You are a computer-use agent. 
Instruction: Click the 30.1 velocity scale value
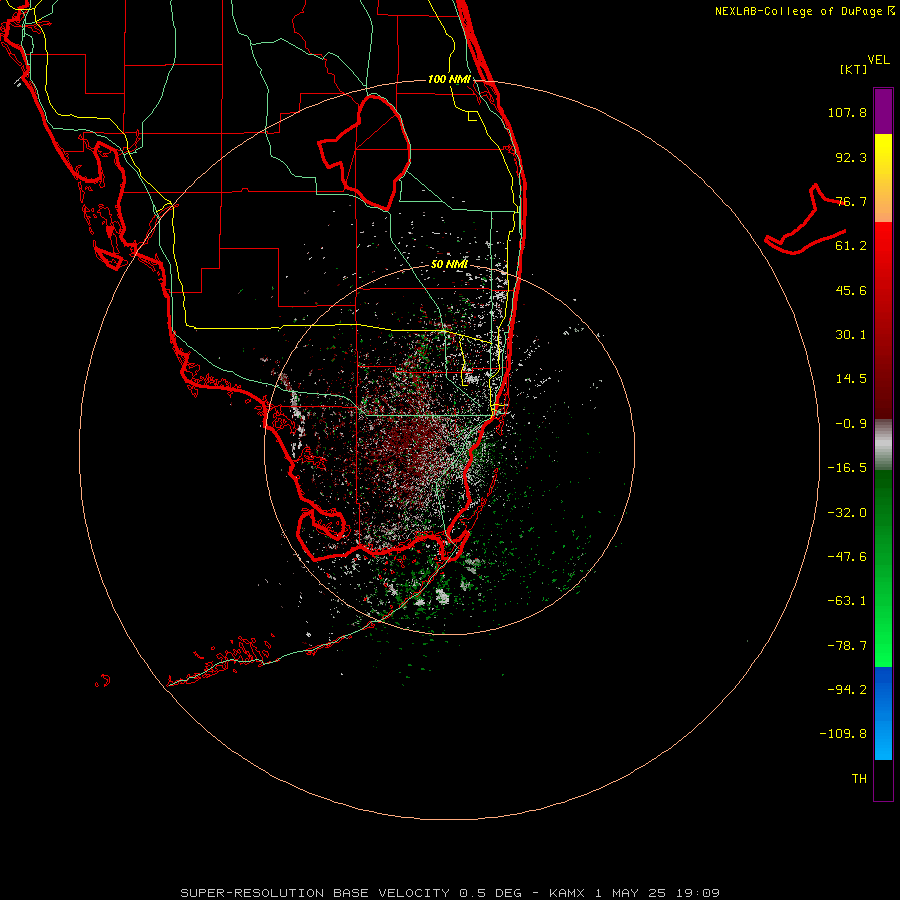tap(851, 335)
